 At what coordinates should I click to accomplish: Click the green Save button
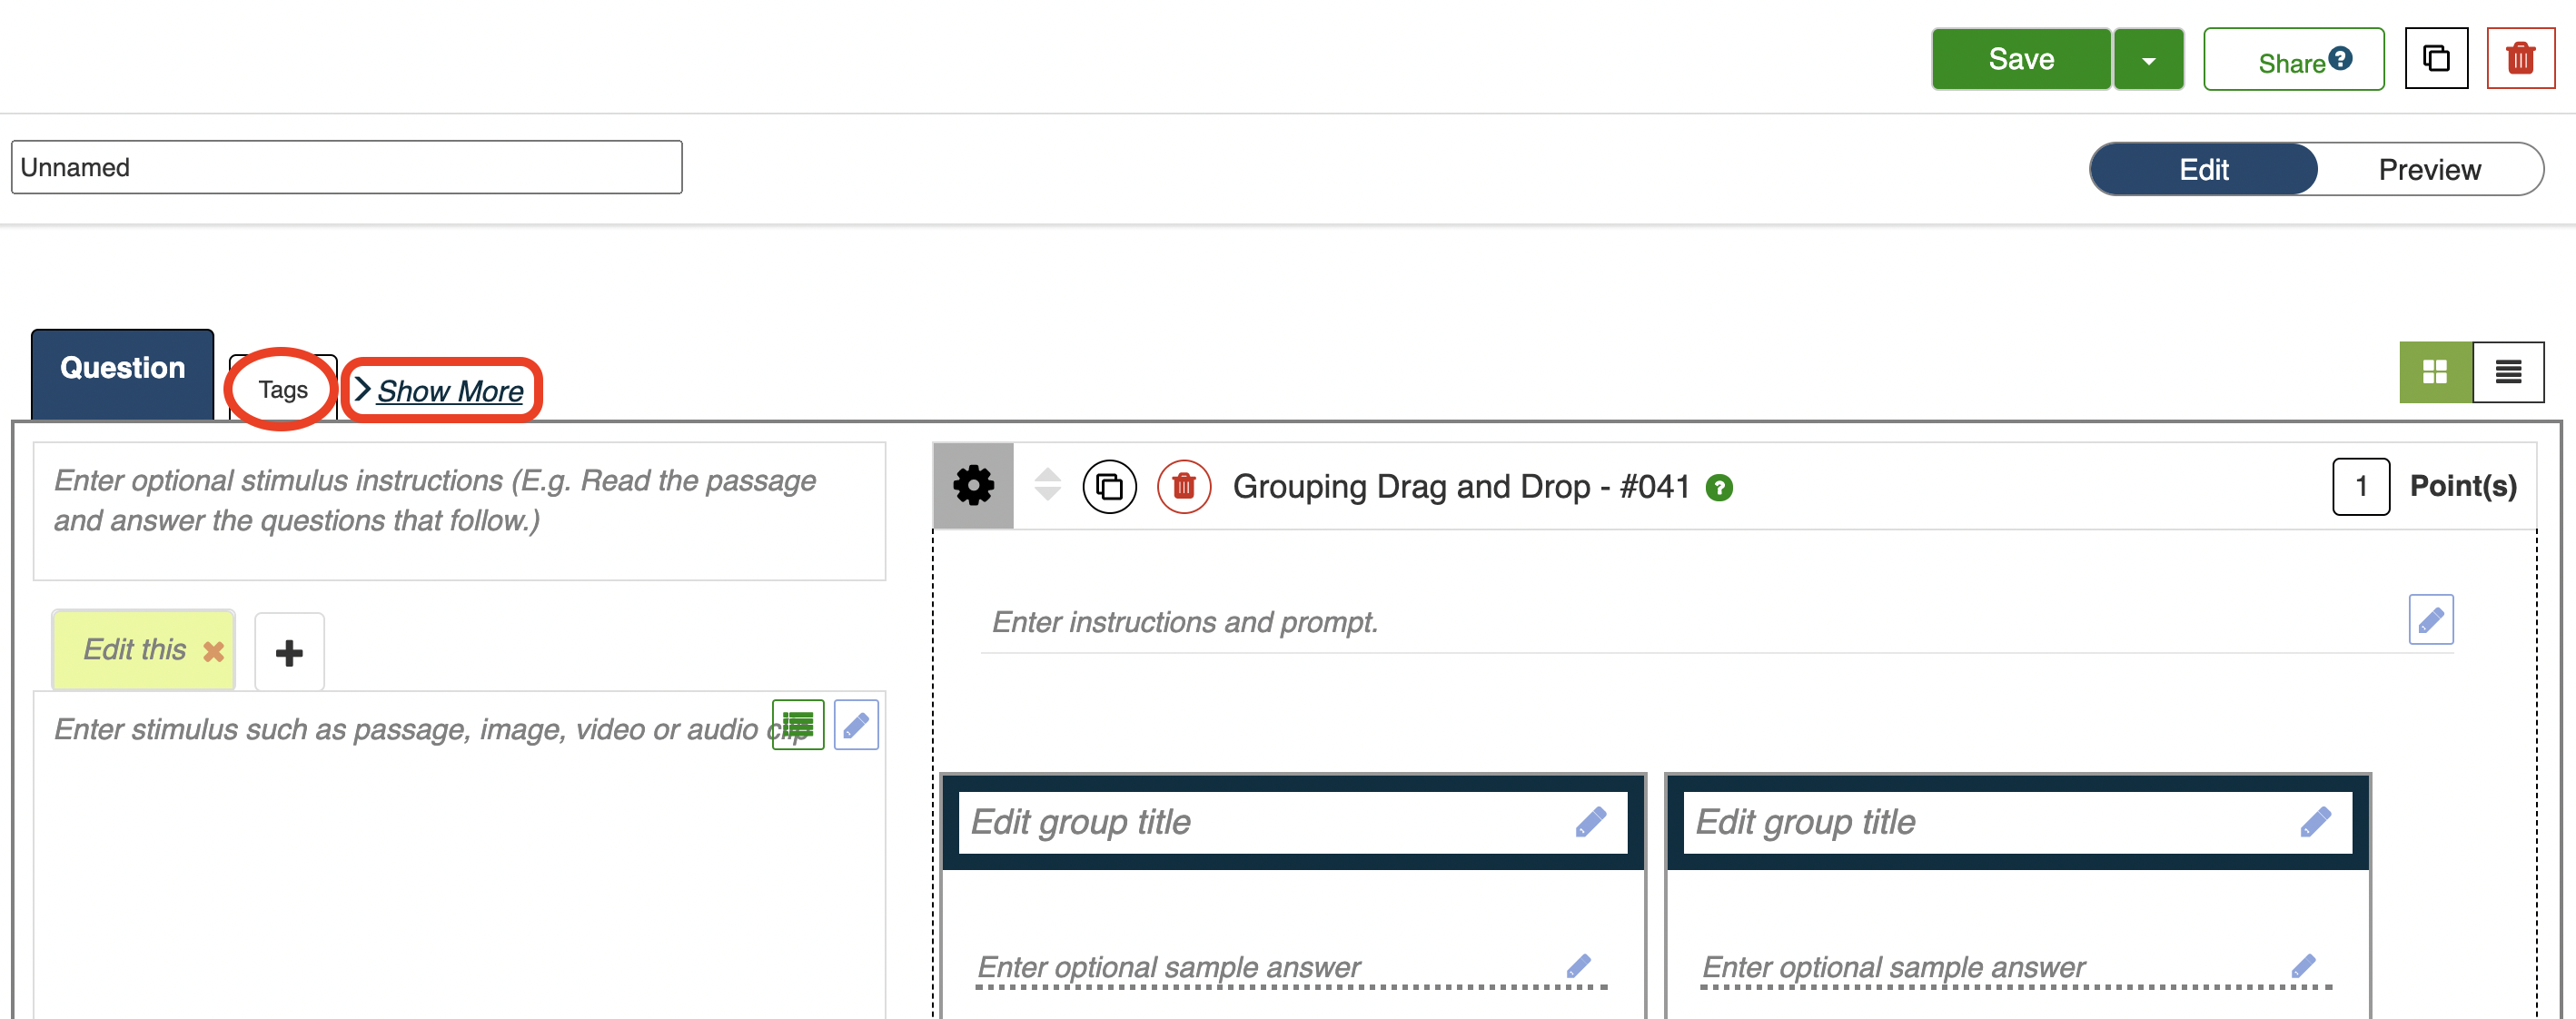(2020, 59)
